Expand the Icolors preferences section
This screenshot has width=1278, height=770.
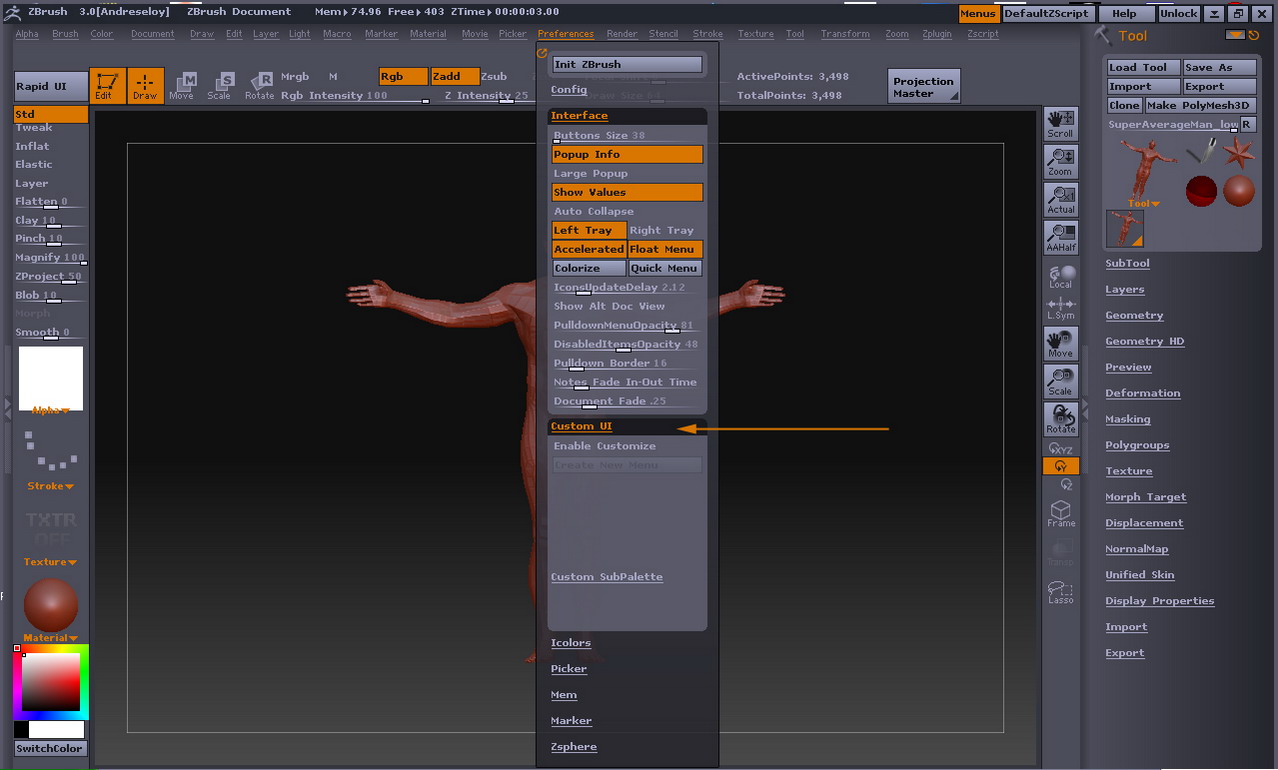571,643
